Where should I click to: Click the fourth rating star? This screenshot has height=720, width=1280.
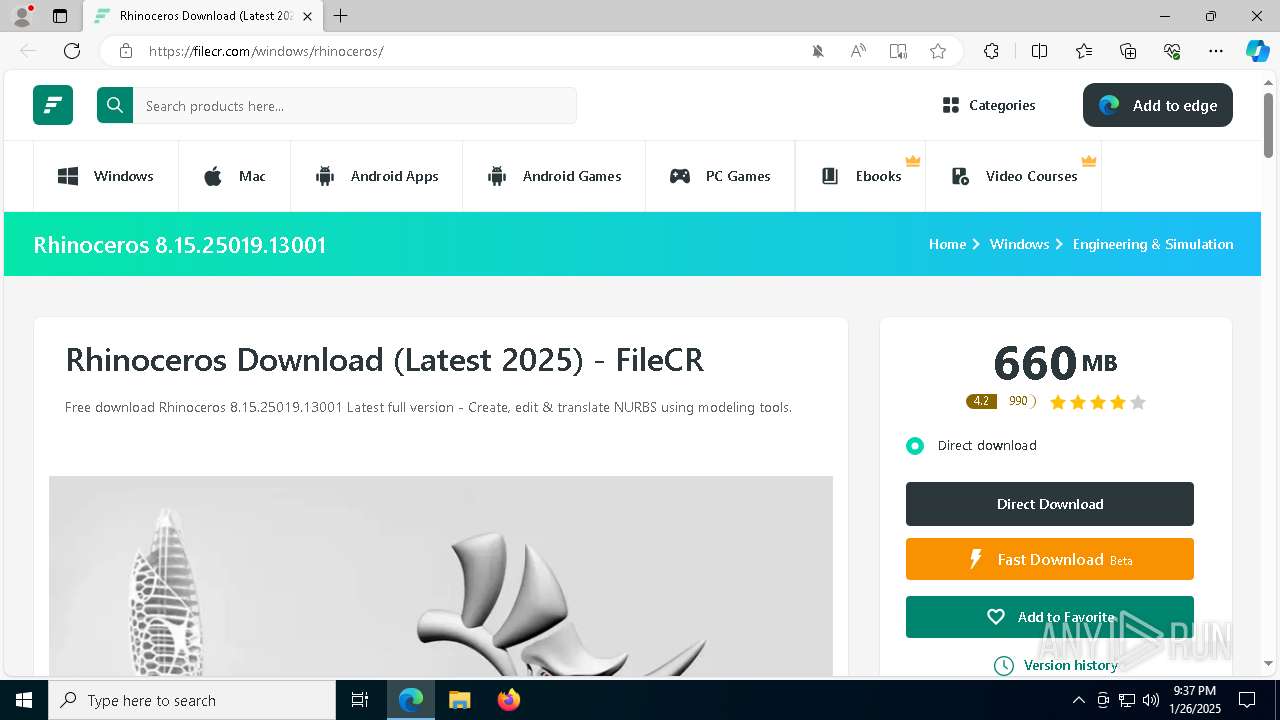(1118, 402)
